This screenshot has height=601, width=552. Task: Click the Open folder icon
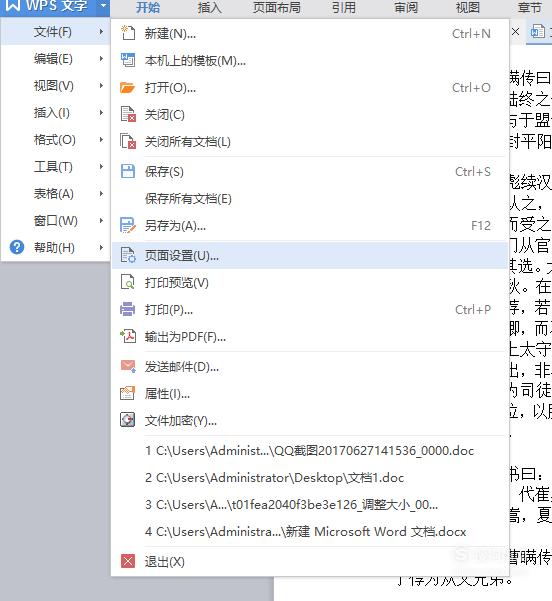(x=128, y=87)
